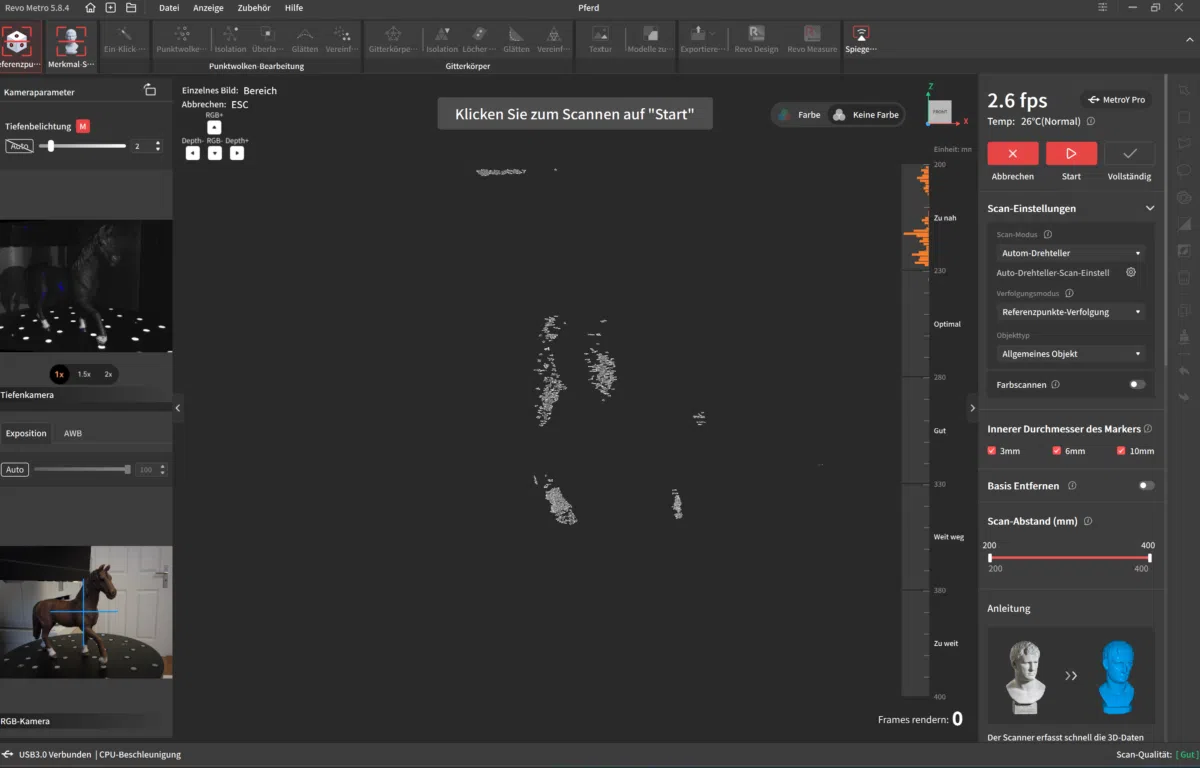Open the Auto-Drehteller-Scan-Einstellungen gear icon

pyautogui.click(x=1131, y=272)
